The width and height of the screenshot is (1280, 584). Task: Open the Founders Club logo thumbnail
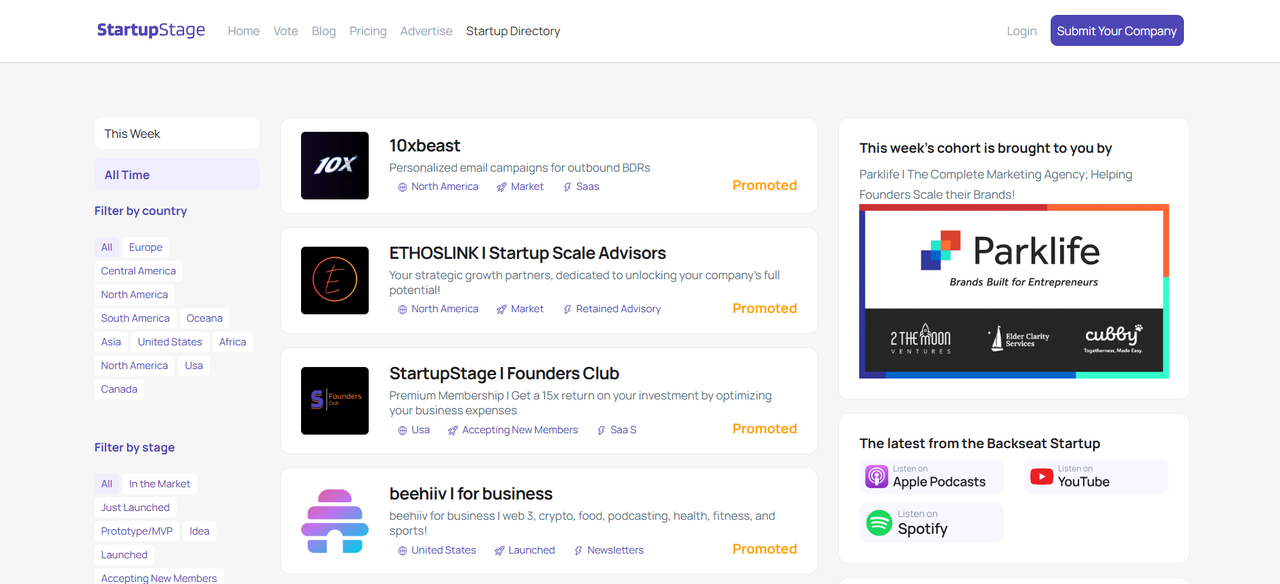pyautogui.click(x=335, y=401)
